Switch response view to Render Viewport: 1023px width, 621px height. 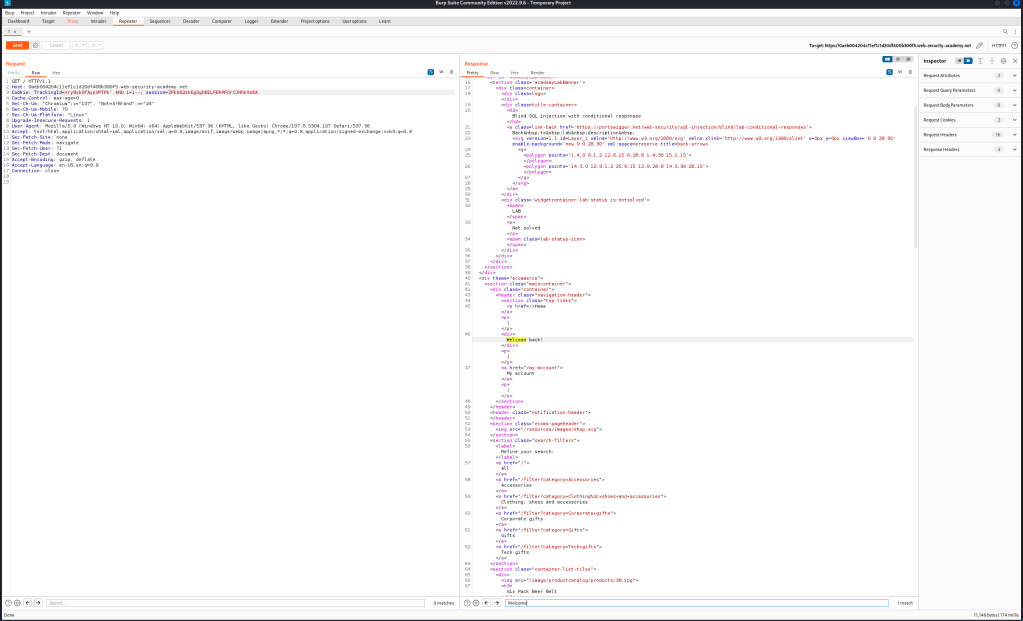pyautogui.click(x=537, y=73)
